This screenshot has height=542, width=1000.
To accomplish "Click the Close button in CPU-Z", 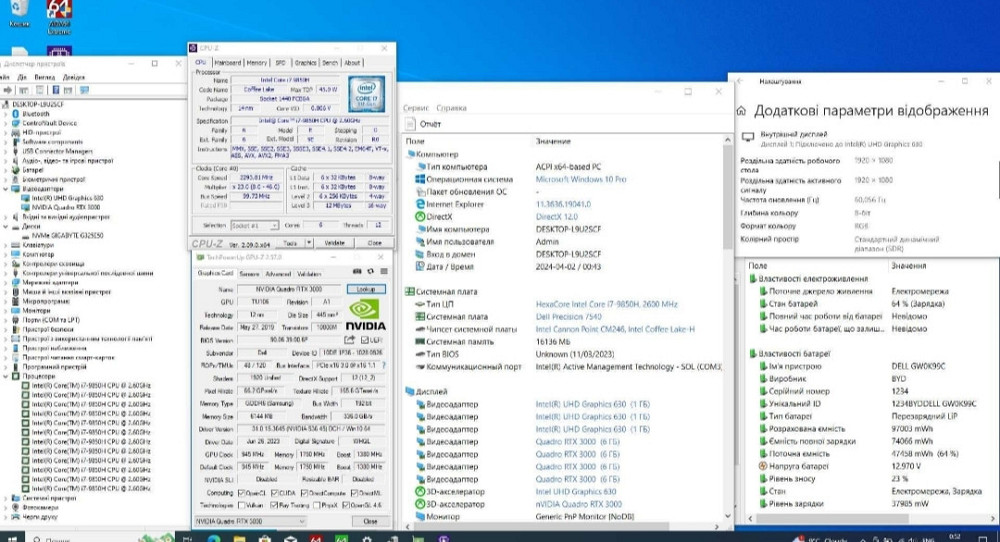I will click(x=374, y=243).
